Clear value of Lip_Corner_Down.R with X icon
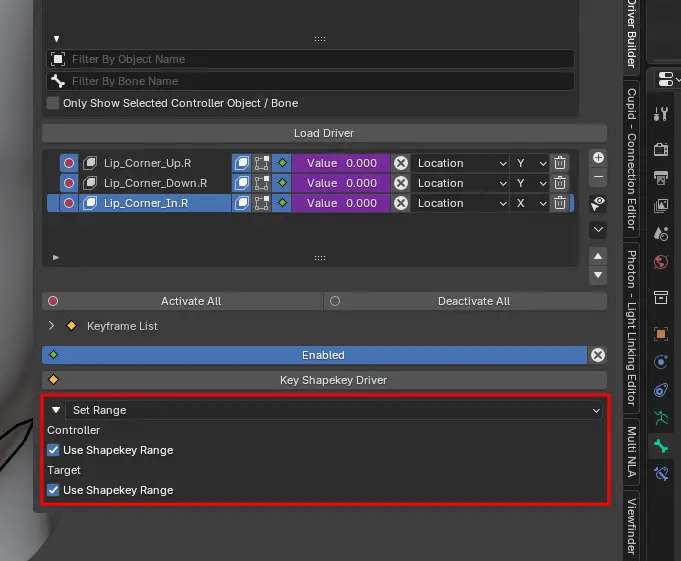Viewport: 681px width, 561px height. pos(400,183)
